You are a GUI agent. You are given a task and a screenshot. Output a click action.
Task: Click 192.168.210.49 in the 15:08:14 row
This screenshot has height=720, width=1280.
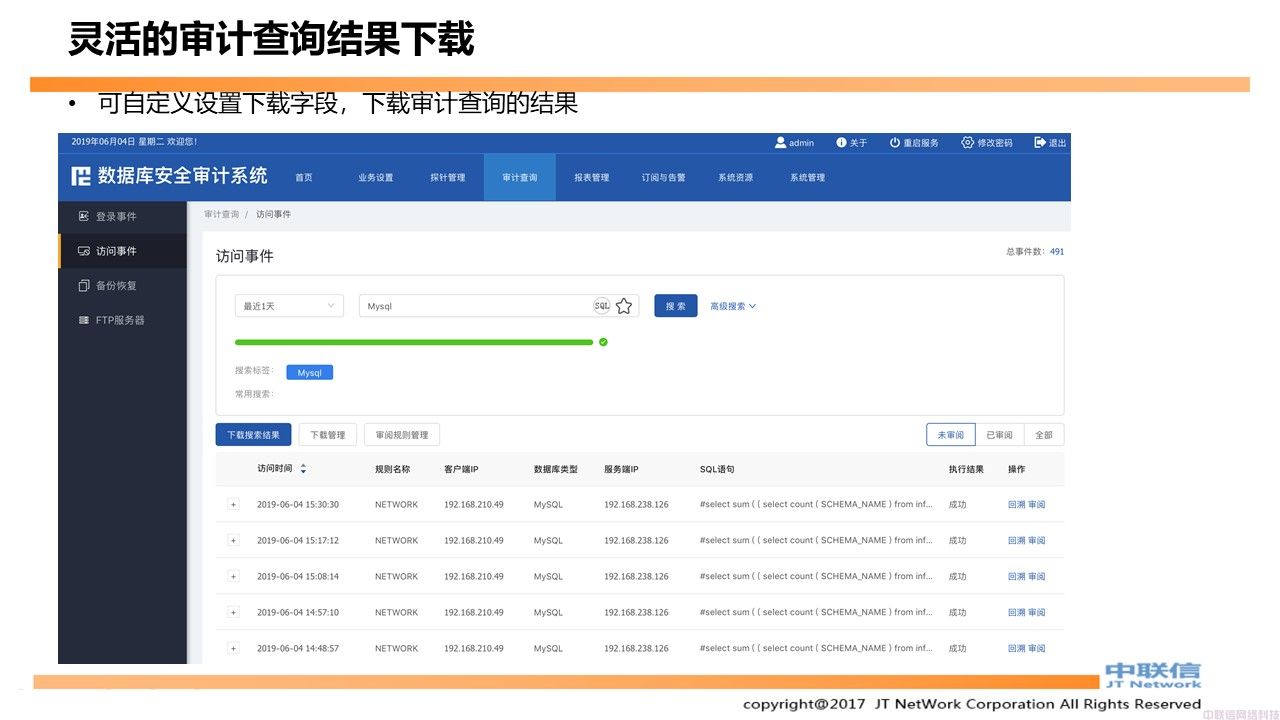[474, 577]
